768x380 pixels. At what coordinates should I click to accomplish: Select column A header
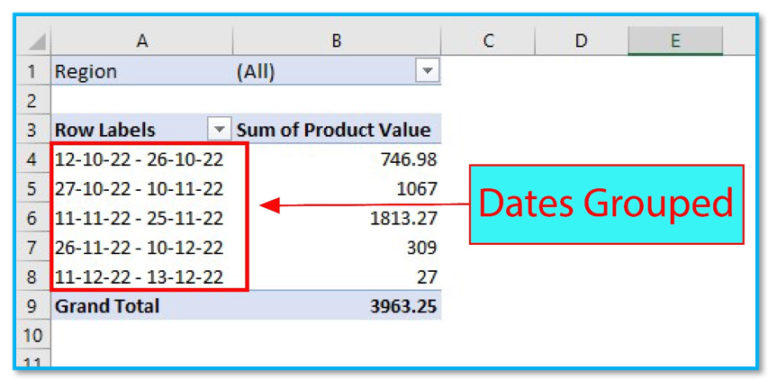(142, 41)
